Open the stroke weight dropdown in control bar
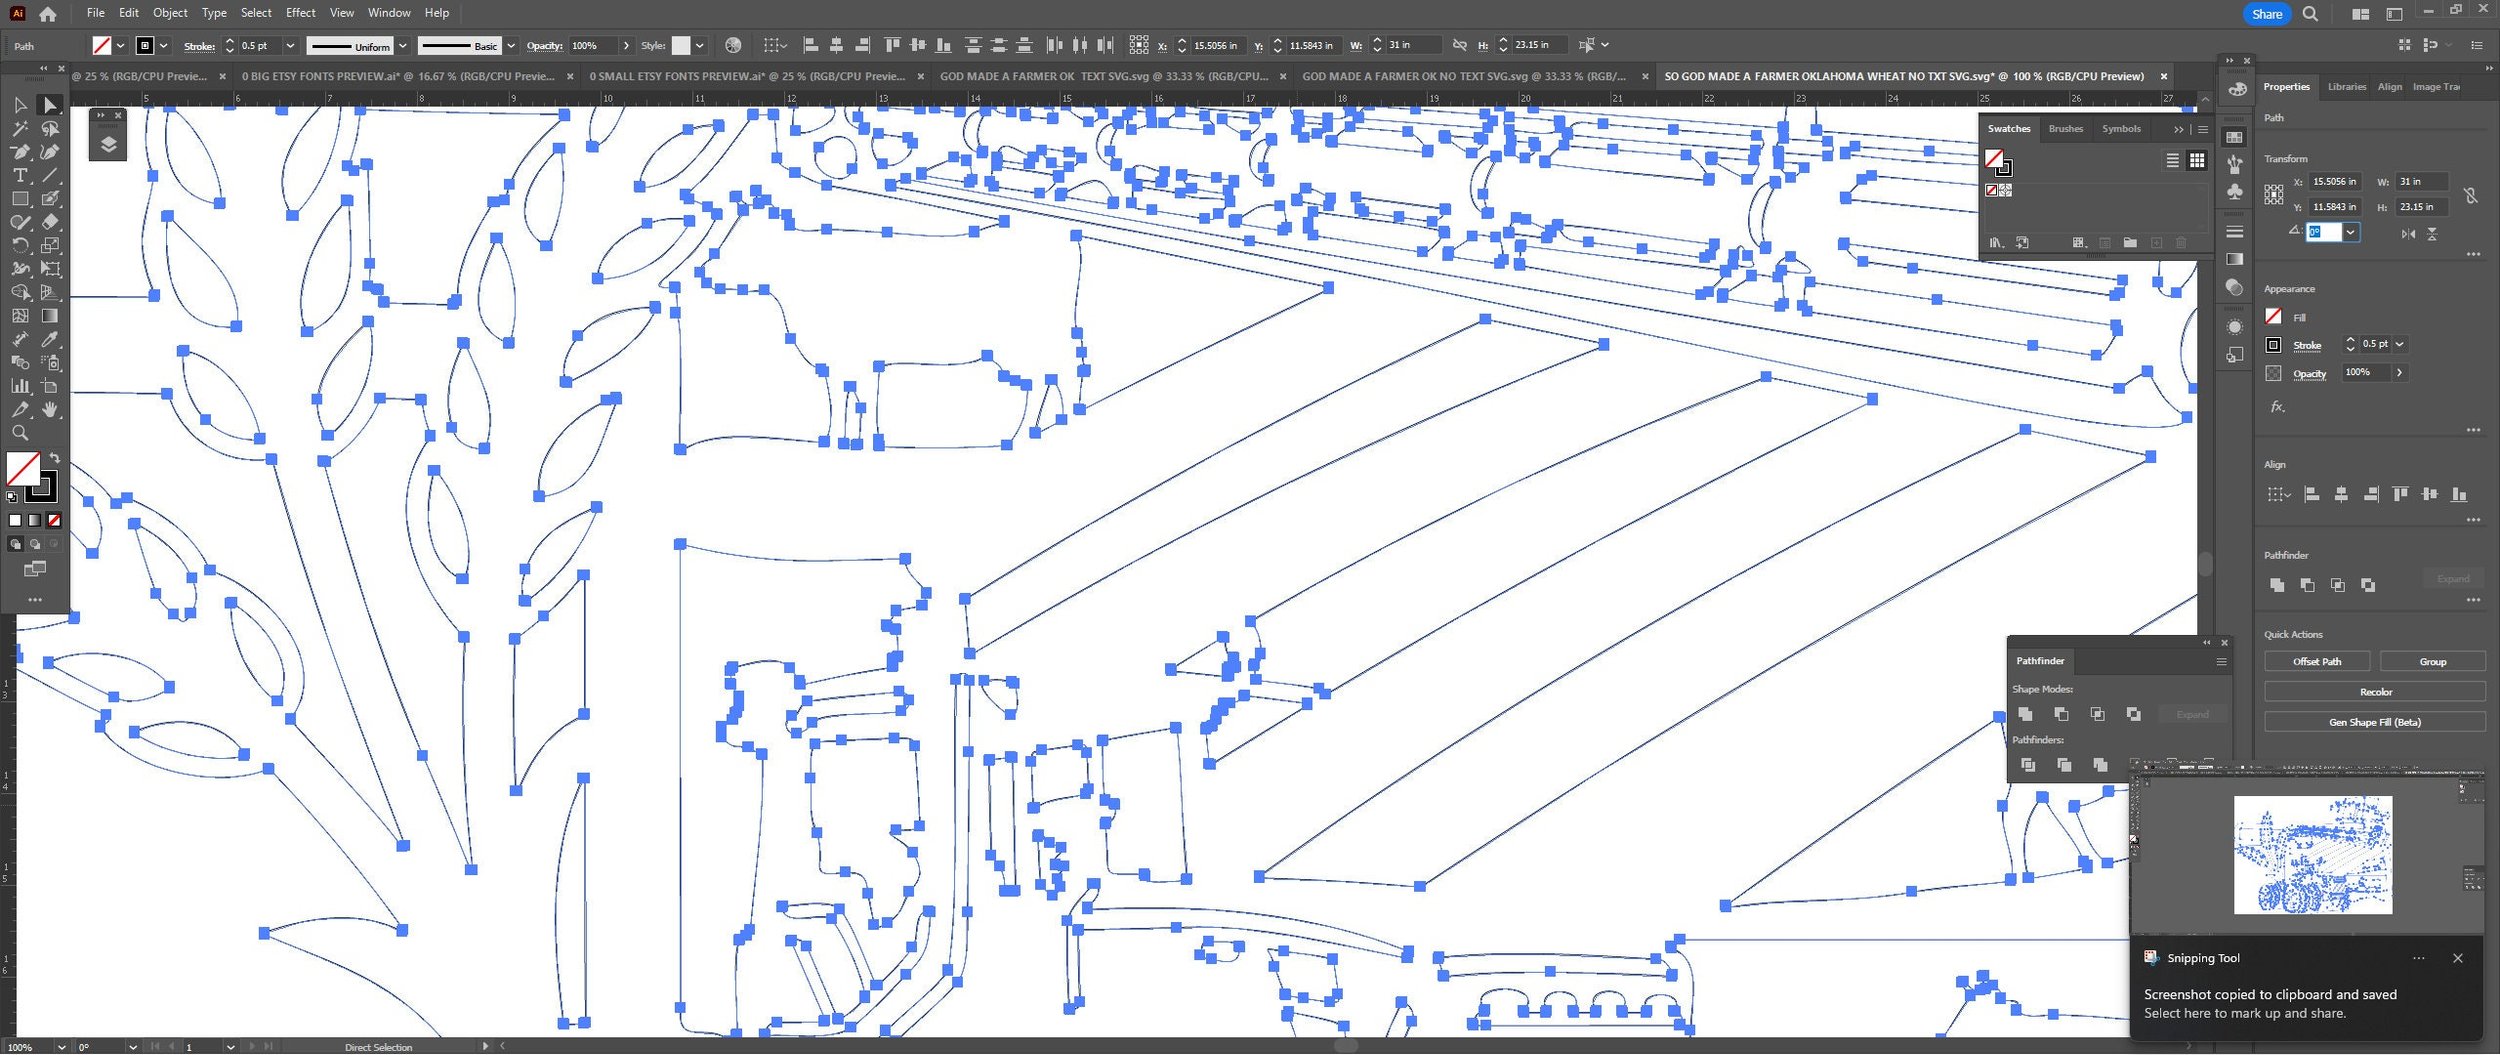 [290, 46]
